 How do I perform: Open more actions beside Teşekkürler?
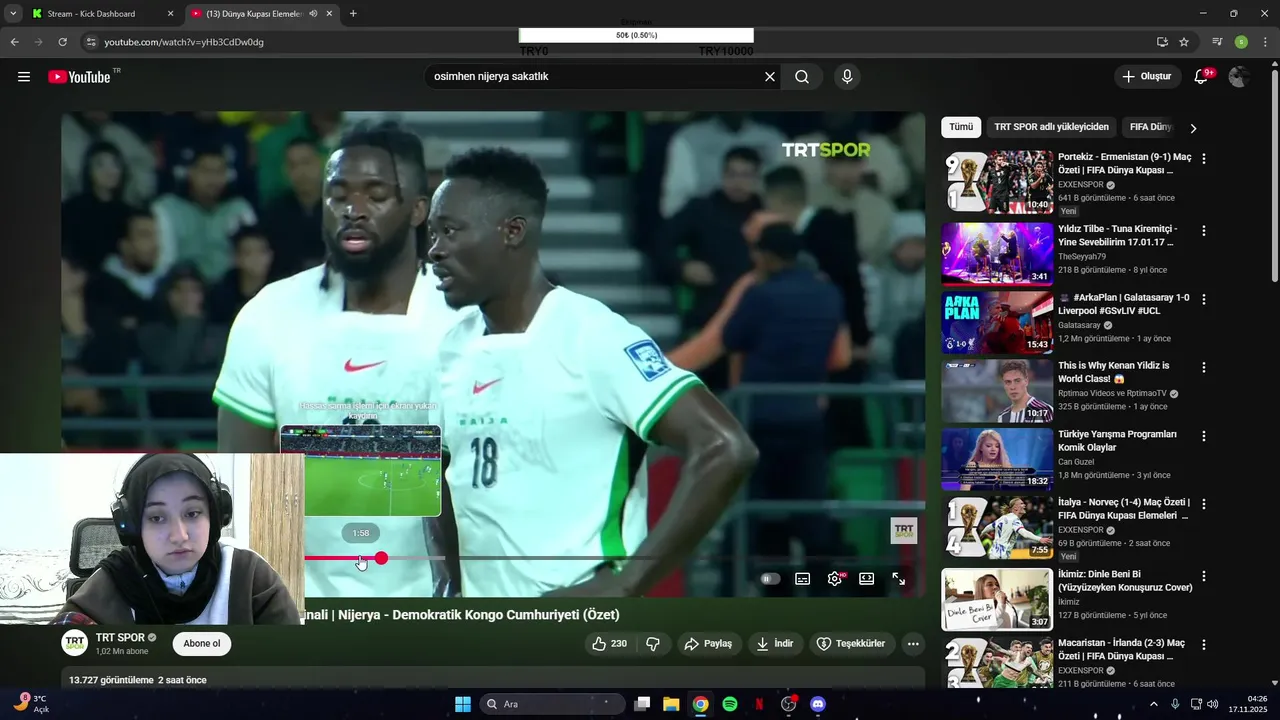[913, 644]
